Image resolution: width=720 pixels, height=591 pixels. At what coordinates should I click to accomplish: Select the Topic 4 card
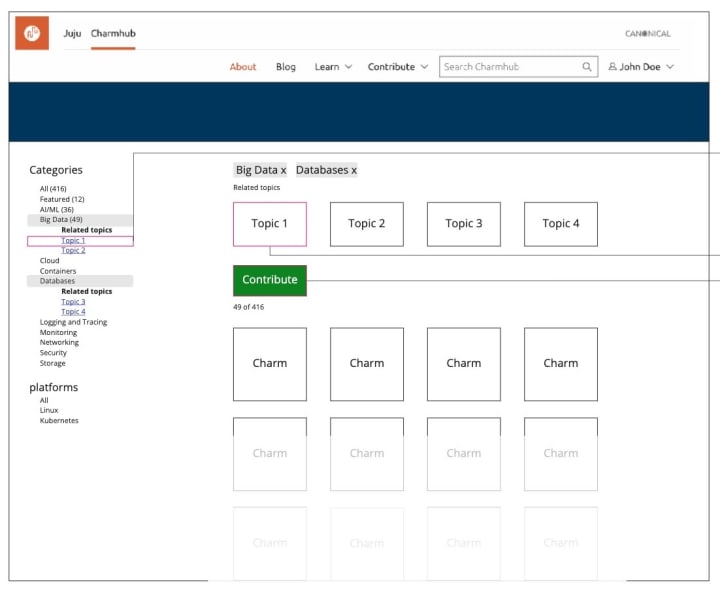[x=561, y=224]
